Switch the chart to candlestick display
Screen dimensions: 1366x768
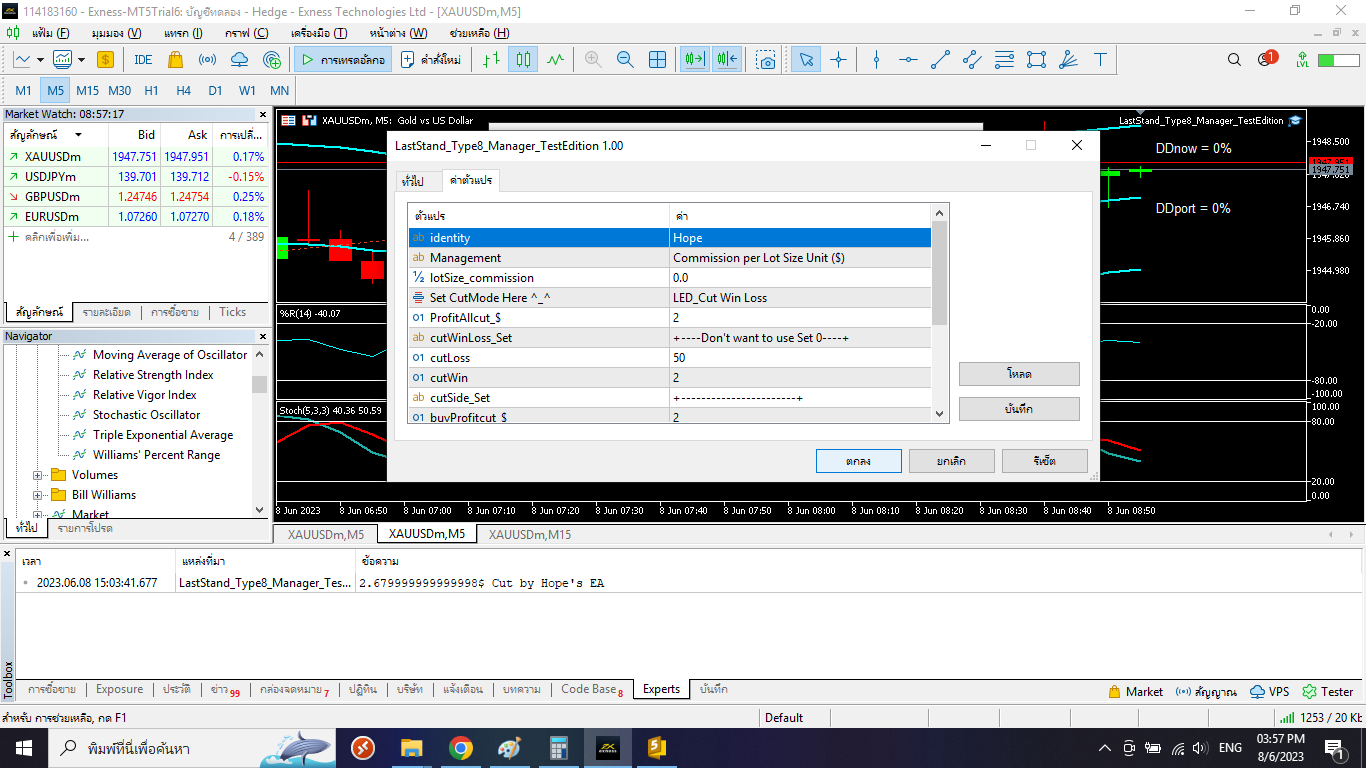click(x=524, y=59)
